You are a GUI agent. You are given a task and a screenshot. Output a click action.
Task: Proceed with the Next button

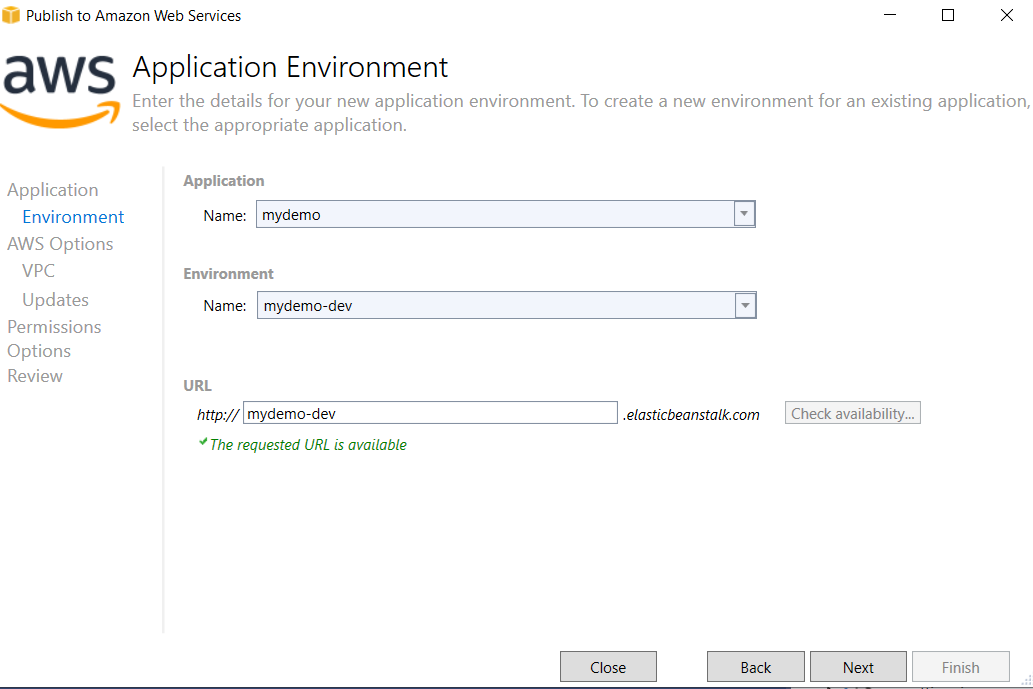pyautogui.click(x=858, y=667)
